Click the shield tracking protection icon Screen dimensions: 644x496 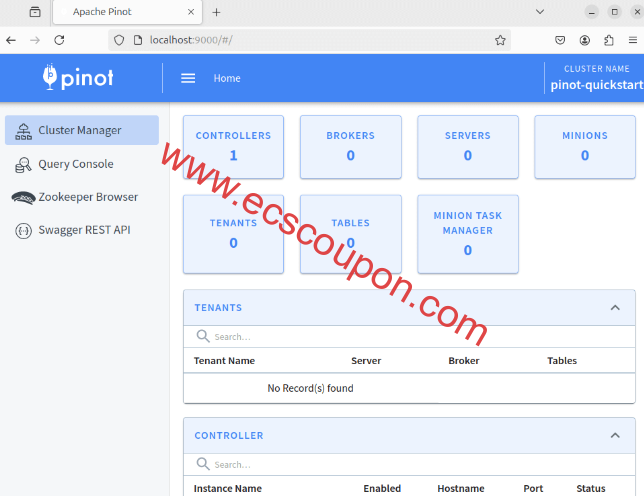point(119,40)
